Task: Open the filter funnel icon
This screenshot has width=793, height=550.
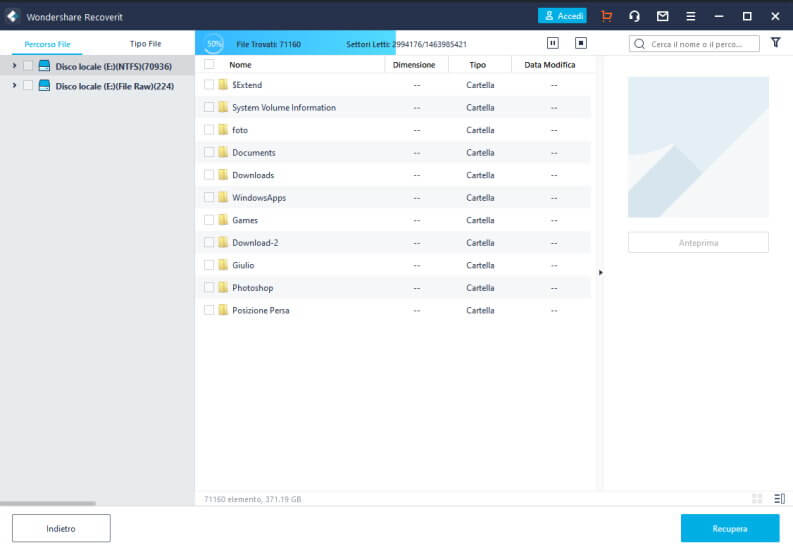Action: (775, 42)
